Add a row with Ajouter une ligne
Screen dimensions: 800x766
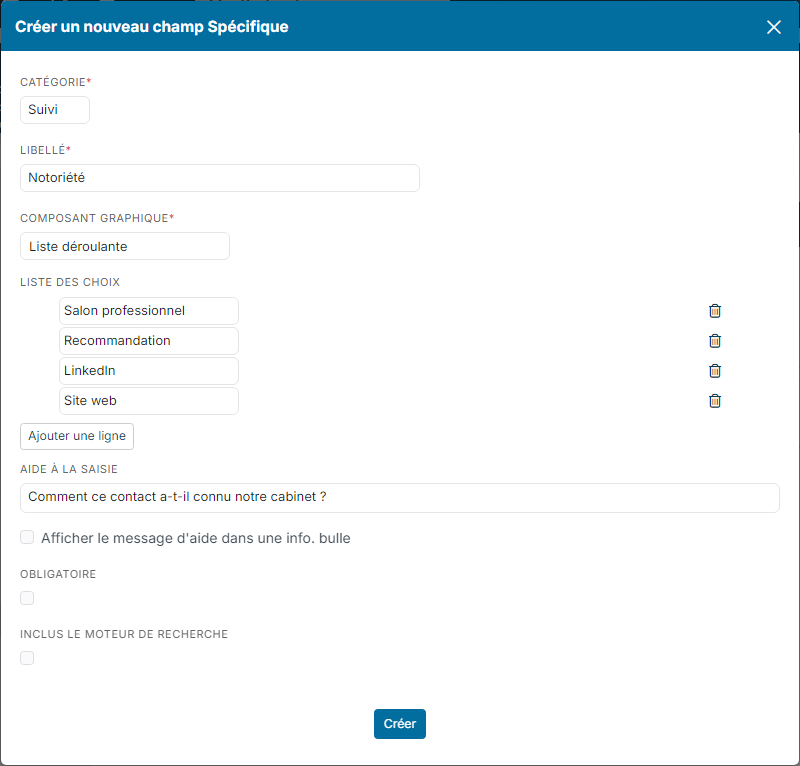[x=77, y=436]
